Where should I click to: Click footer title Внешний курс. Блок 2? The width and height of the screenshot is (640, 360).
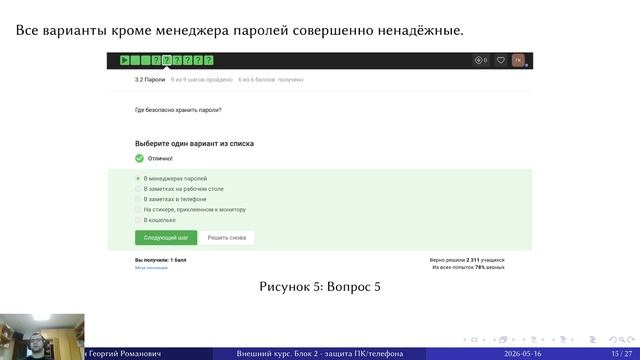(320, 353)
